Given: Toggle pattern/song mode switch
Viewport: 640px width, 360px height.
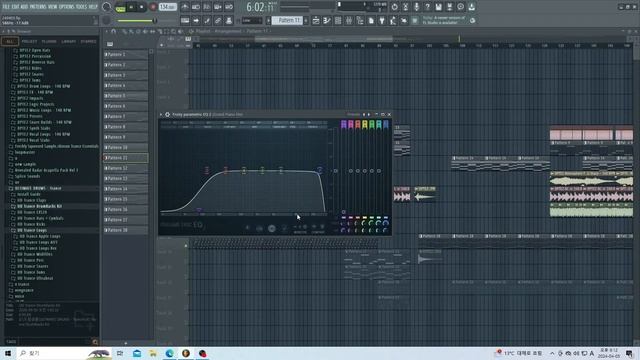Looking at the screenshot, I should pos(120,7).
